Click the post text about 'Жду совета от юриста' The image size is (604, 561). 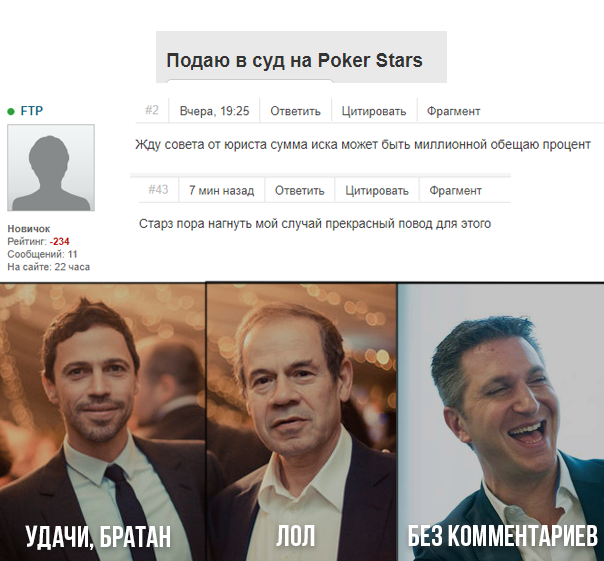tap(363, 145)
